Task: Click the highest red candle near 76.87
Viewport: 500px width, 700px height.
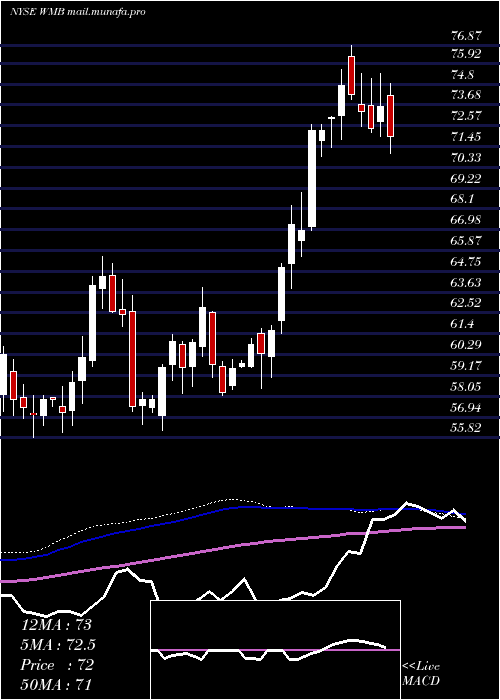Action: click(x=351, y=75)
